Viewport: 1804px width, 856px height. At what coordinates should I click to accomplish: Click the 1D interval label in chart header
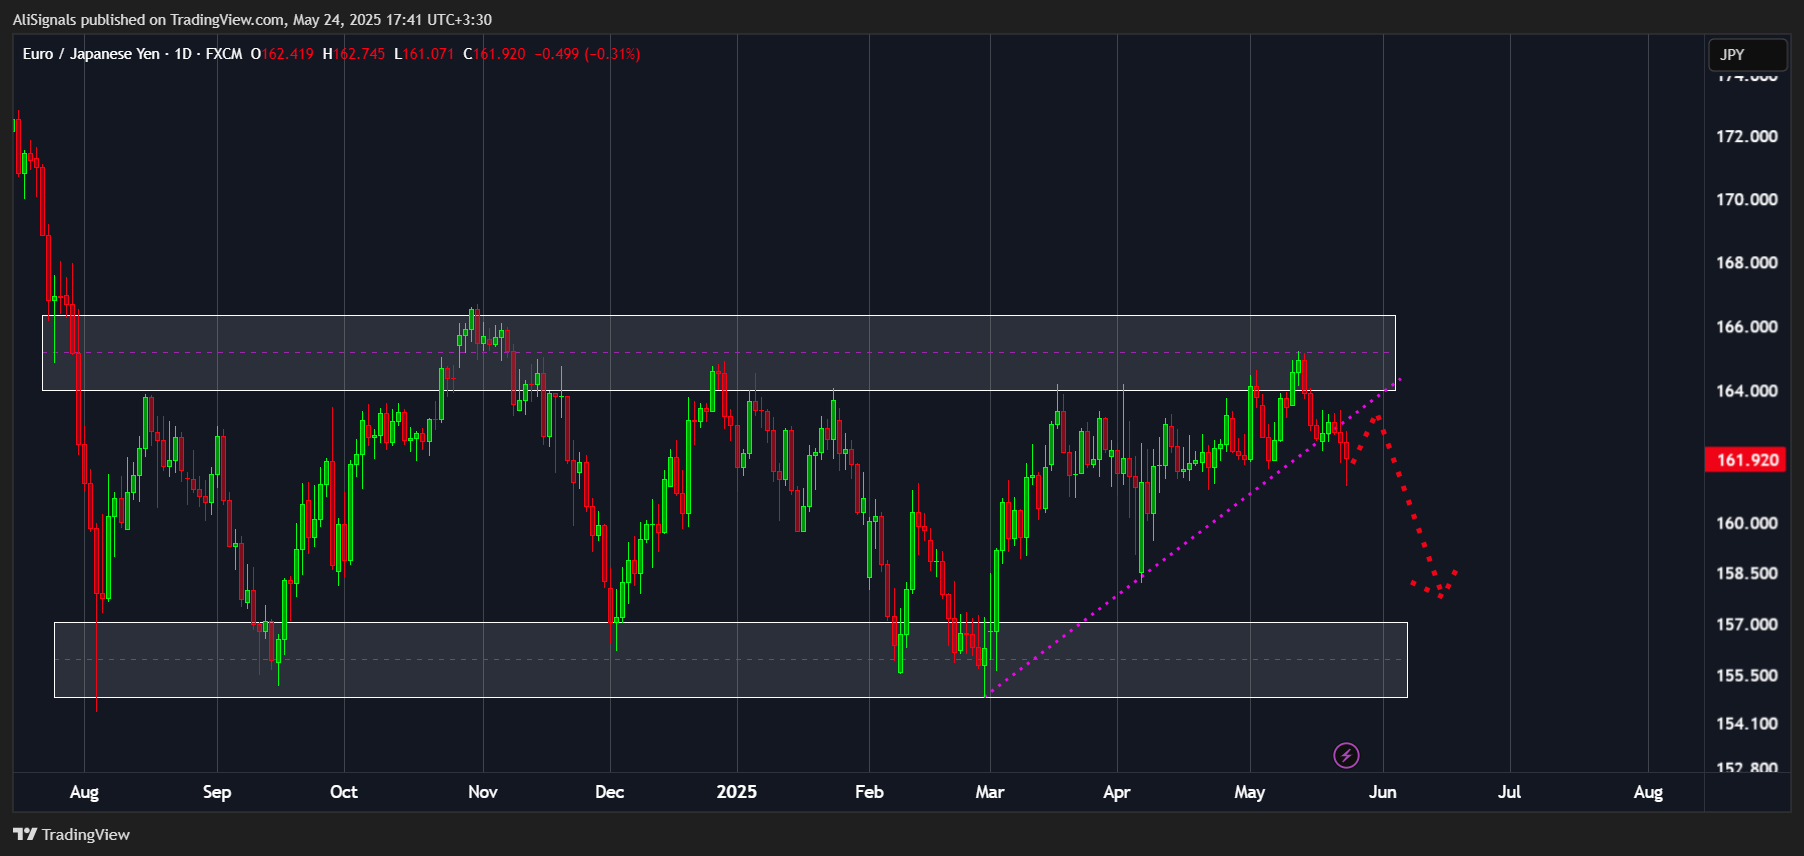183,54
